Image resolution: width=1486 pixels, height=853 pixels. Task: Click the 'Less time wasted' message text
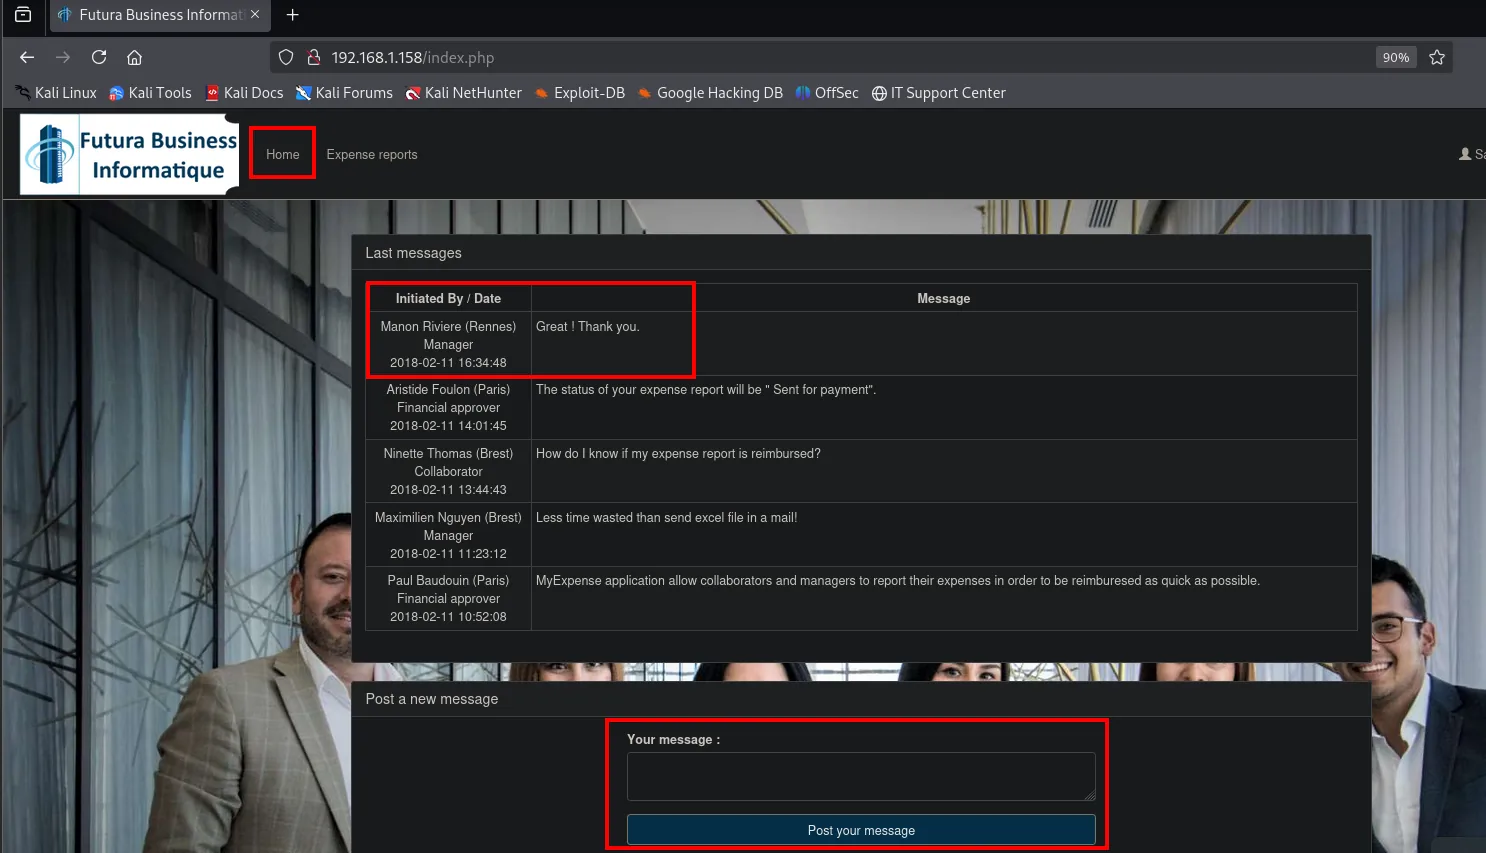(x=666, y=518)
